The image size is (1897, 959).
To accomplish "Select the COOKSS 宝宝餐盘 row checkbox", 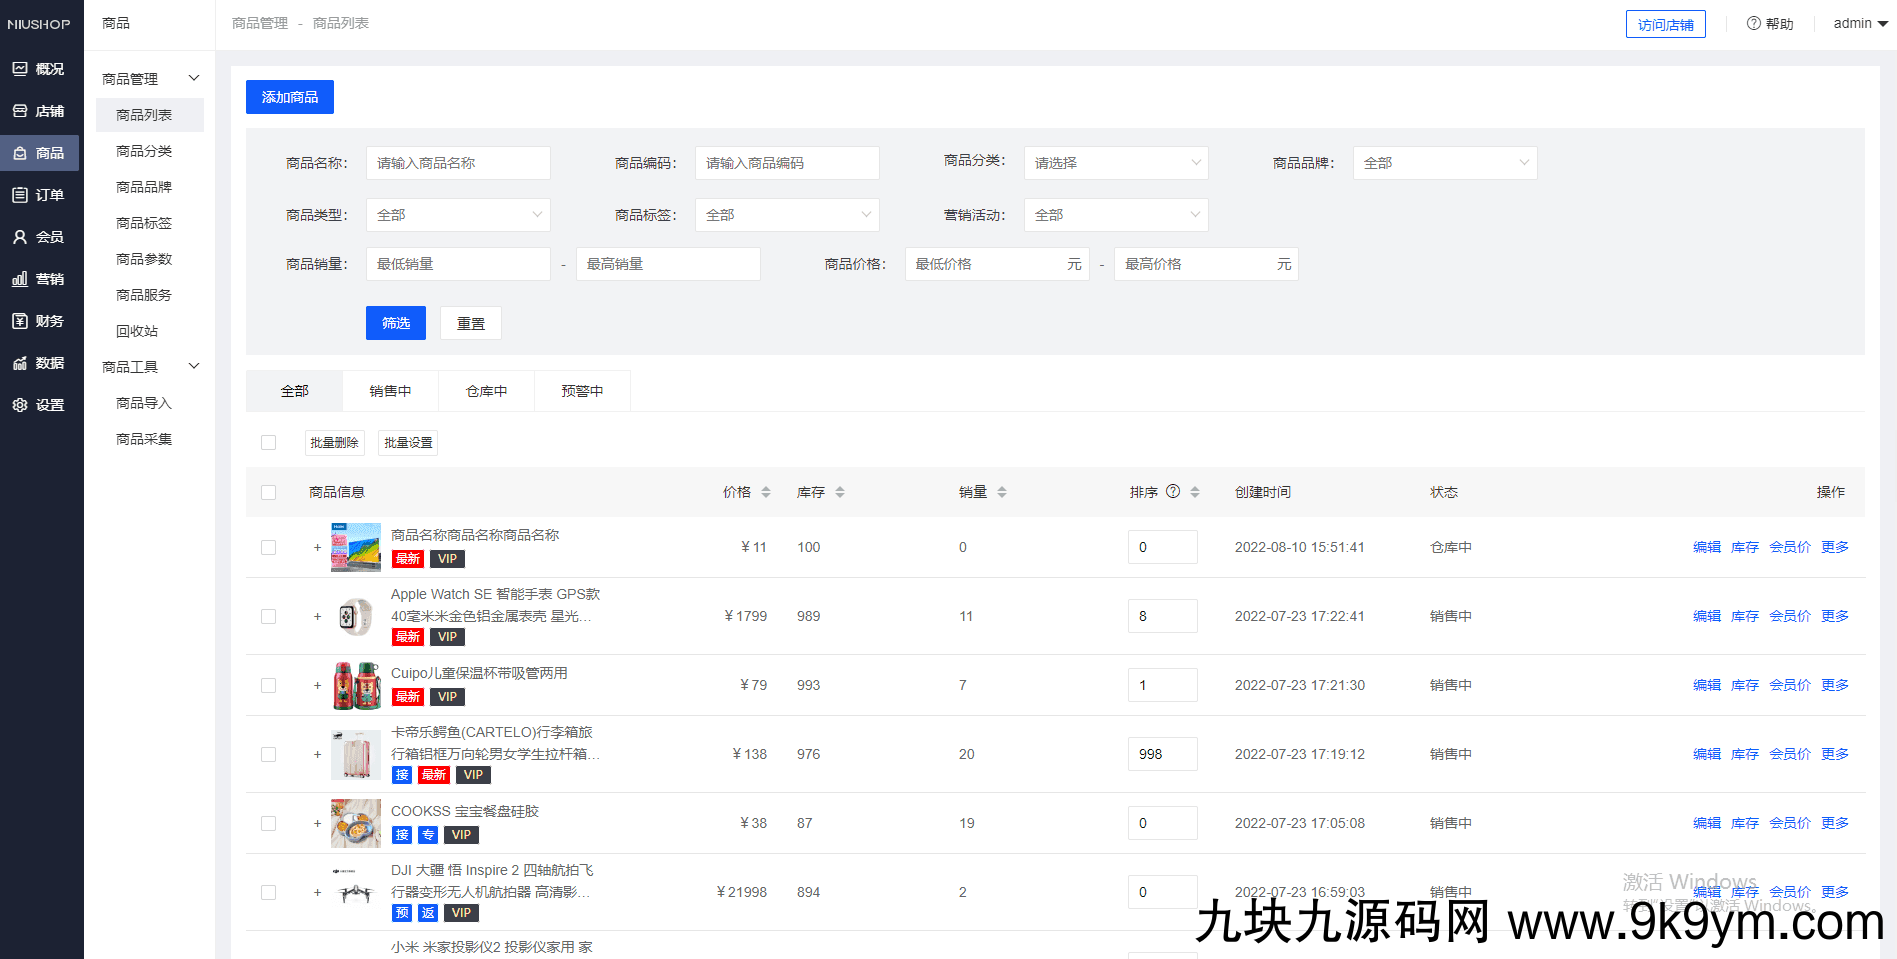I will 268,823.
